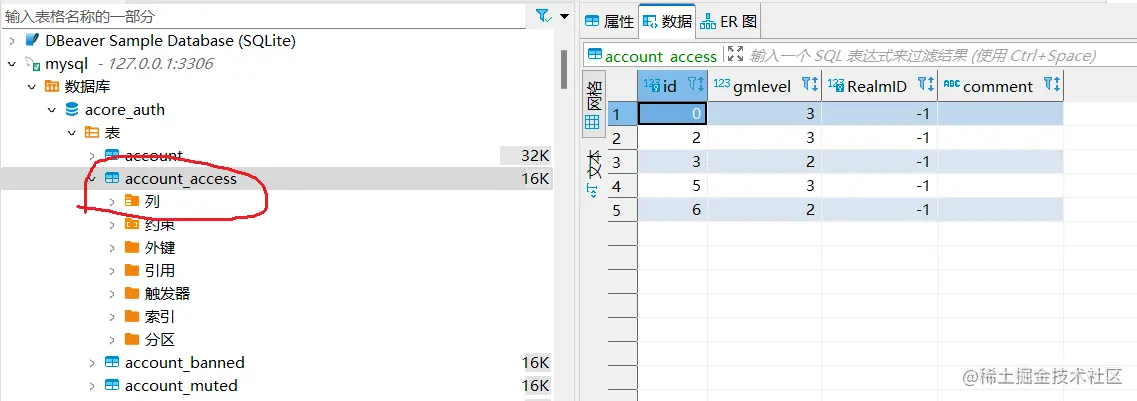Expand the account_banned table node

click(x=91, y=363)
